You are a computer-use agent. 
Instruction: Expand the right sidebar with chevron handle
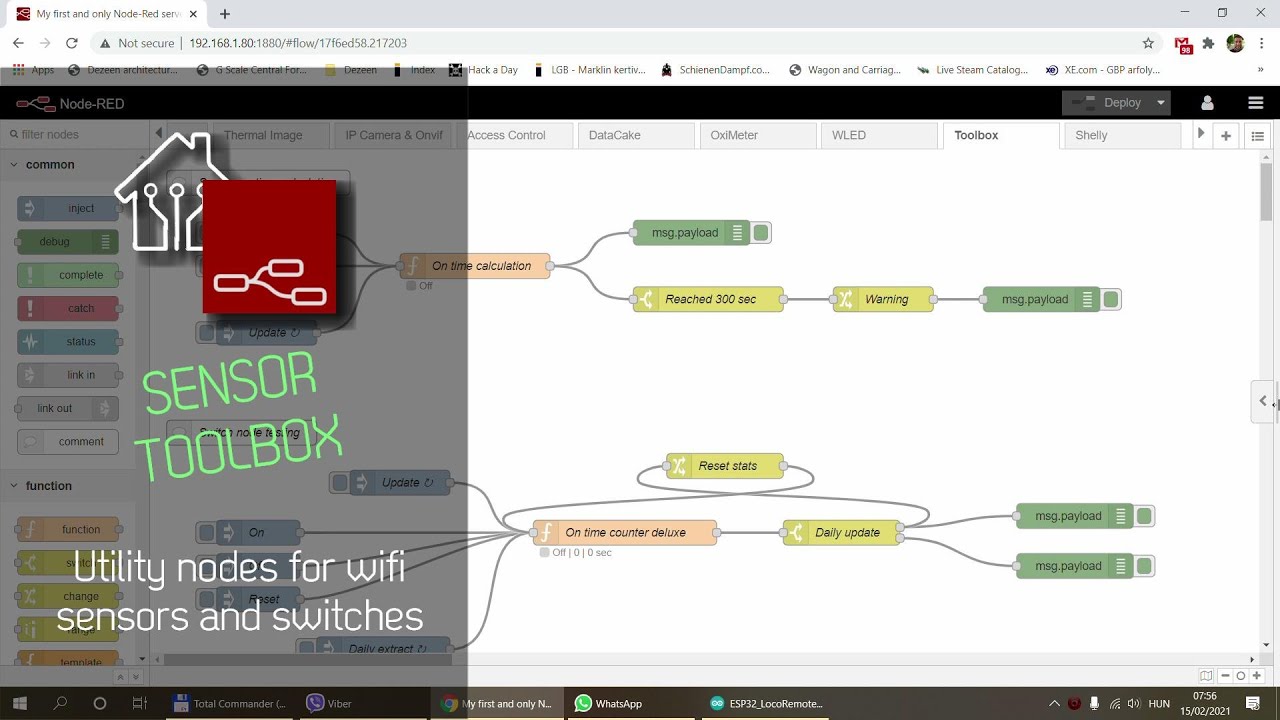[1263, 401]
